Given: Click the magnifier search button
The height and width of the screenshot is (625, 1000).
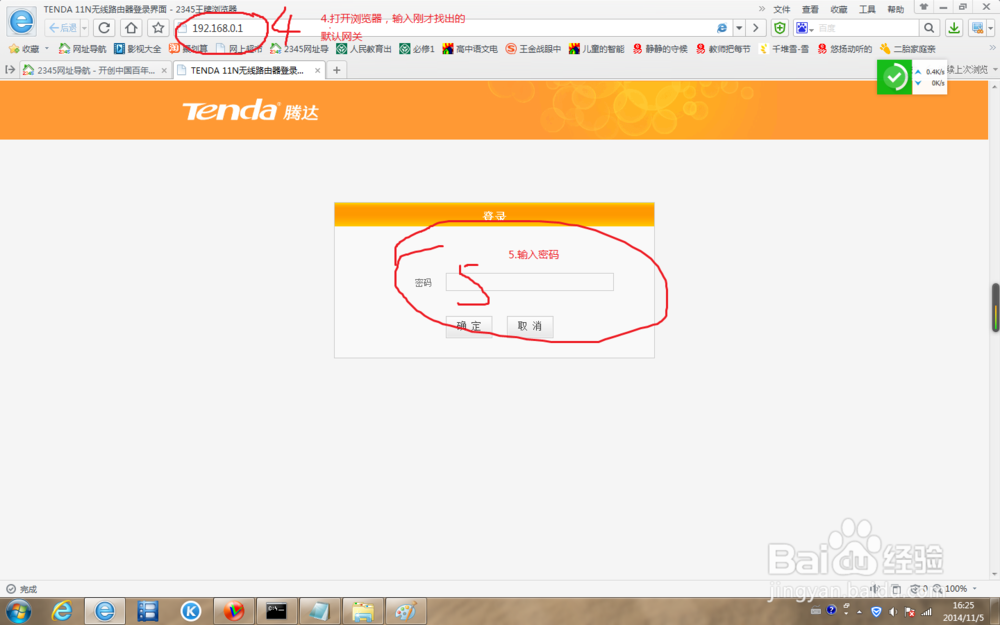Looking at the screenshot, I should [x=929, y=28].
